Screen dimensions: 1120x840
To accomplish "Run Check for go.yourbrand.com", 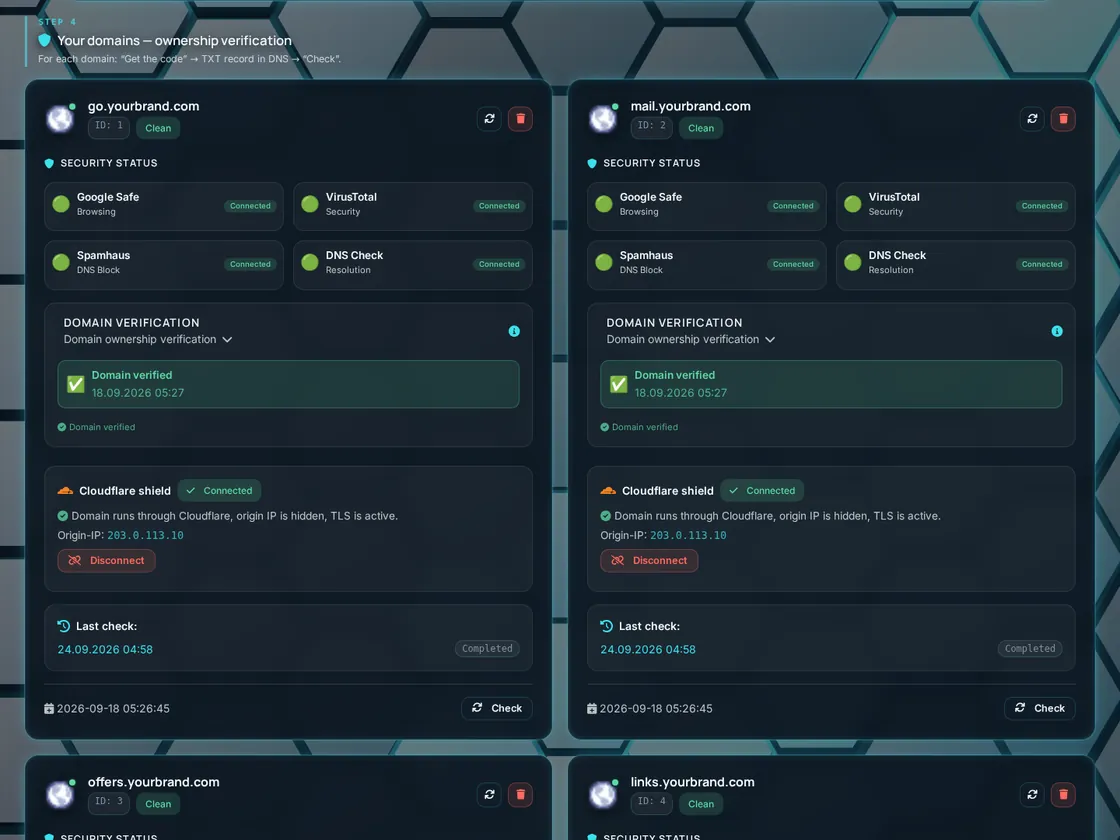I will click(x=496, y=709).
